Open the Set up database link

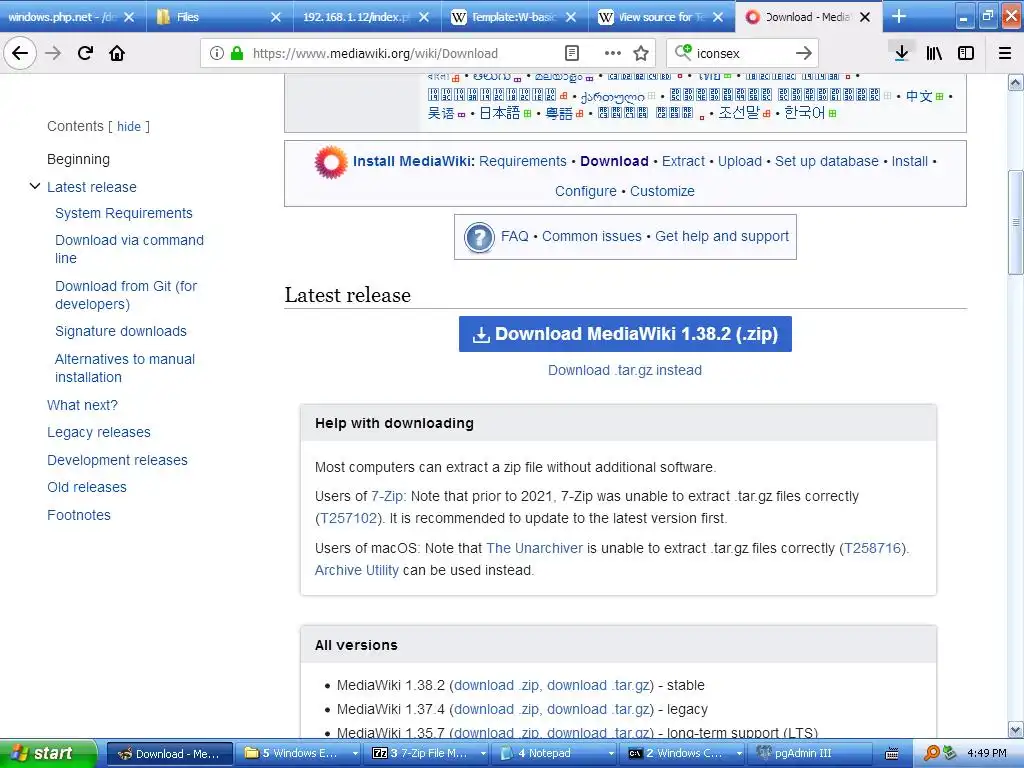click(x=826, y=161)
